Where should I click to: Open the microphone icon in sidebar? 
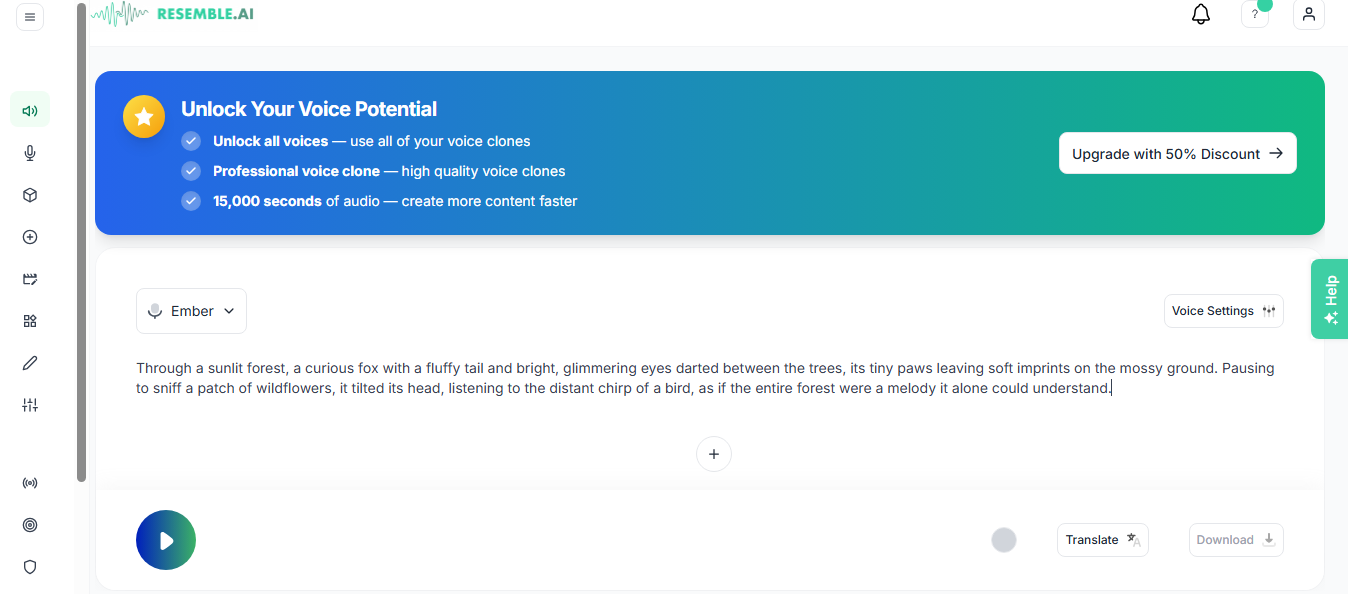click(30, 153)
